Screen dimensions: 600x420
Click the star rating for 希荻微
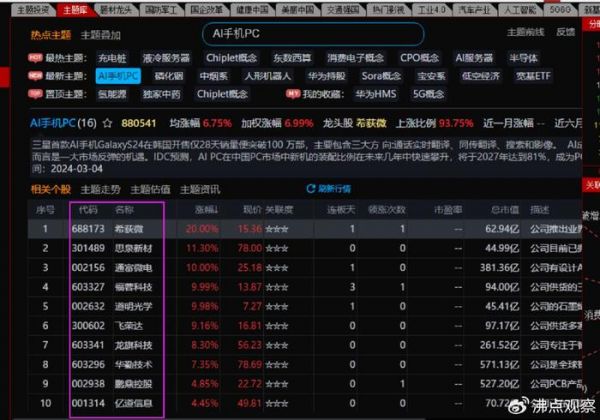pos(278,228)
